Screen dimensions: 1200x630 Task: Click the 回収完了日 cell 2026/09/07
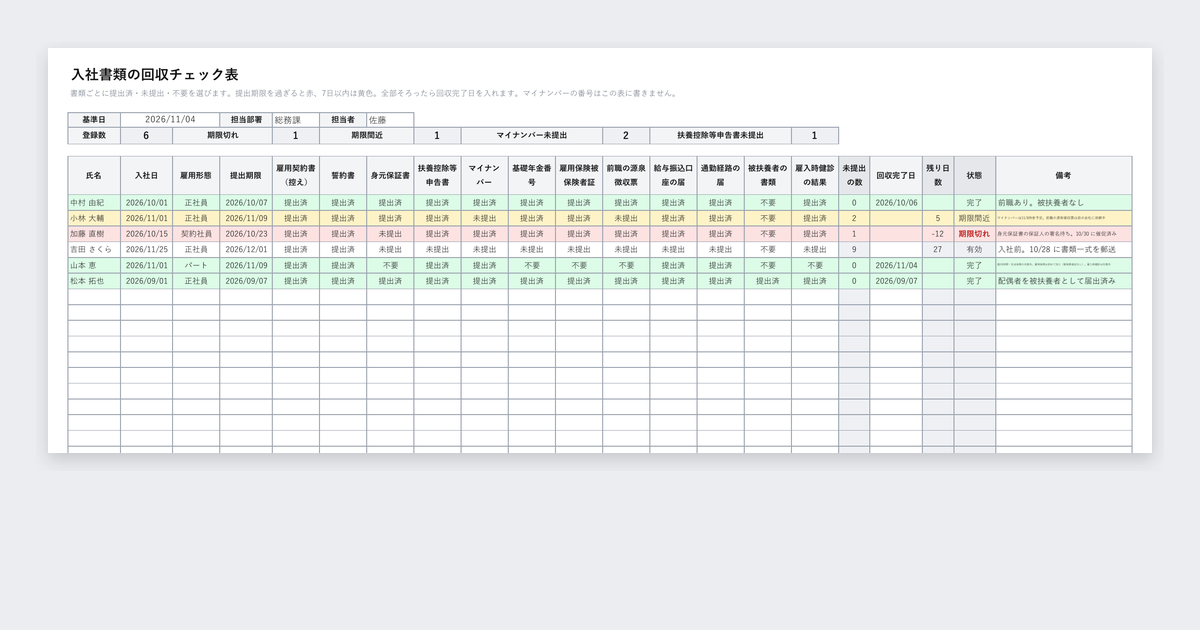pos(896,281)
